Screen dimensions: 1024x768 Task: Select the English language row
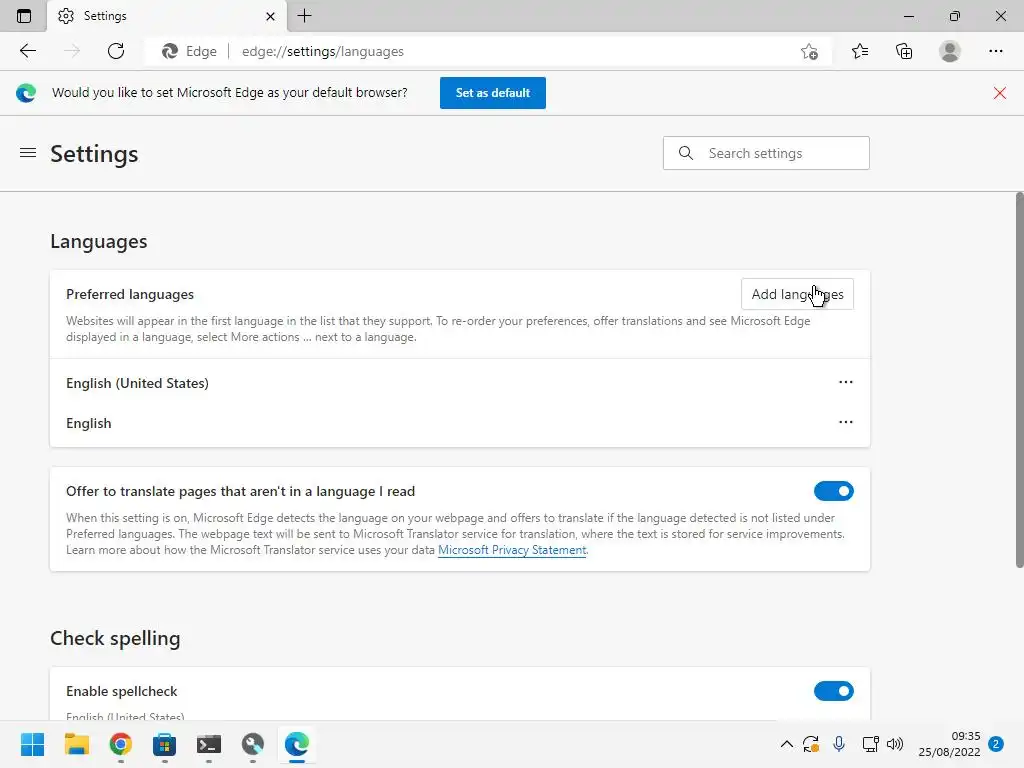[460, 423]
